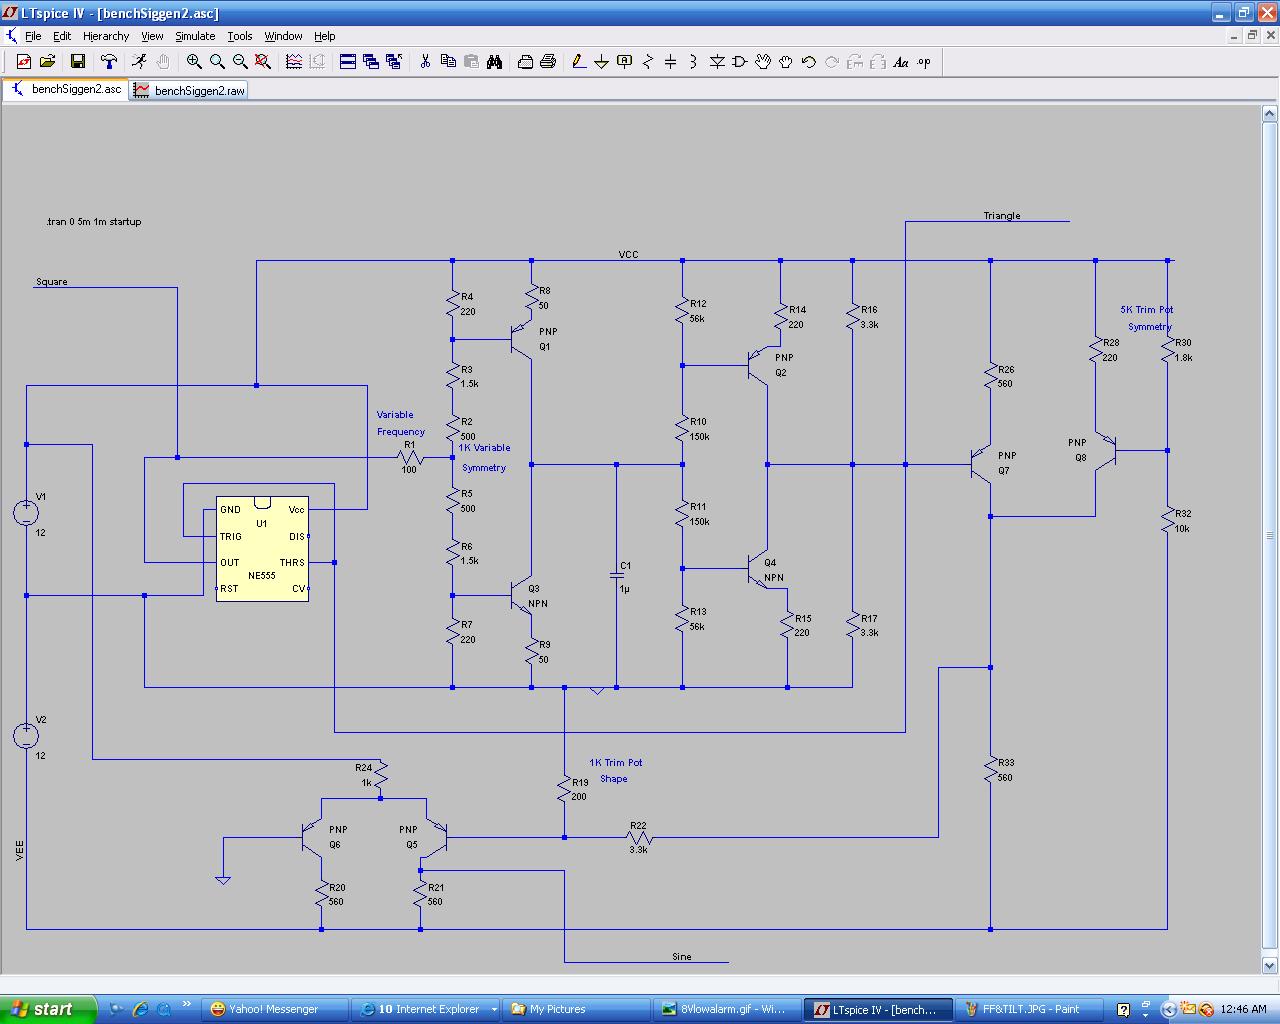Screen dimensions: 1280x1024
Task: Click the 'Variable' frequency text annotation
Action: tap(395, 415)
